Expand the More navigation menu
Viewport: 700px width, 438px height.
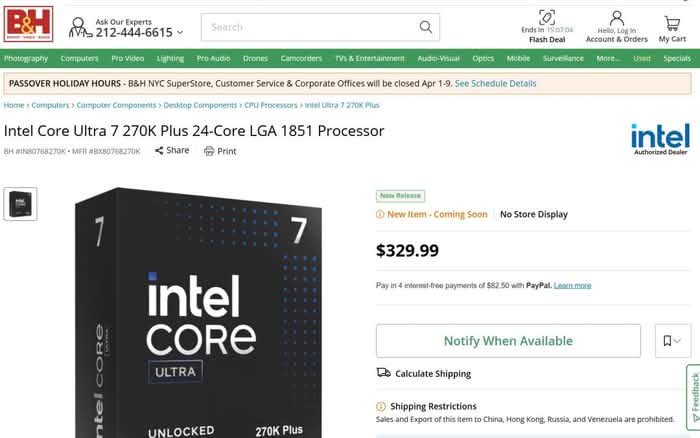pos(608,59)
